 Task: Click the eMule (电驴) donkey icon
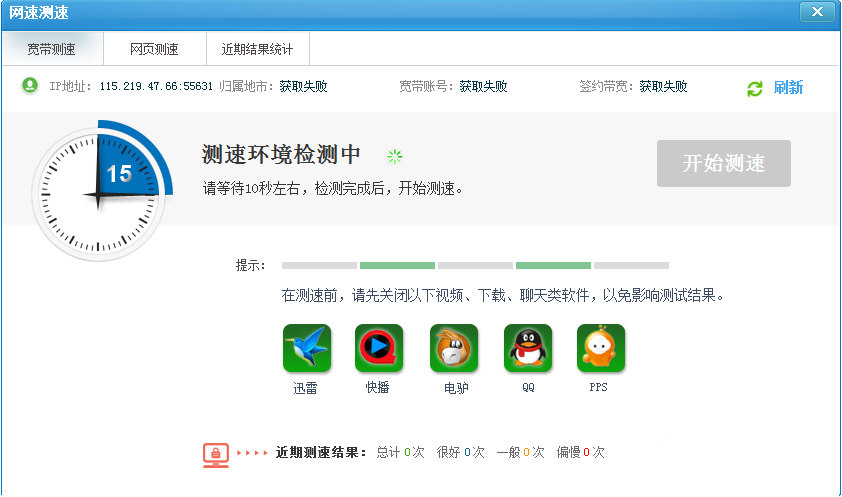454,348
